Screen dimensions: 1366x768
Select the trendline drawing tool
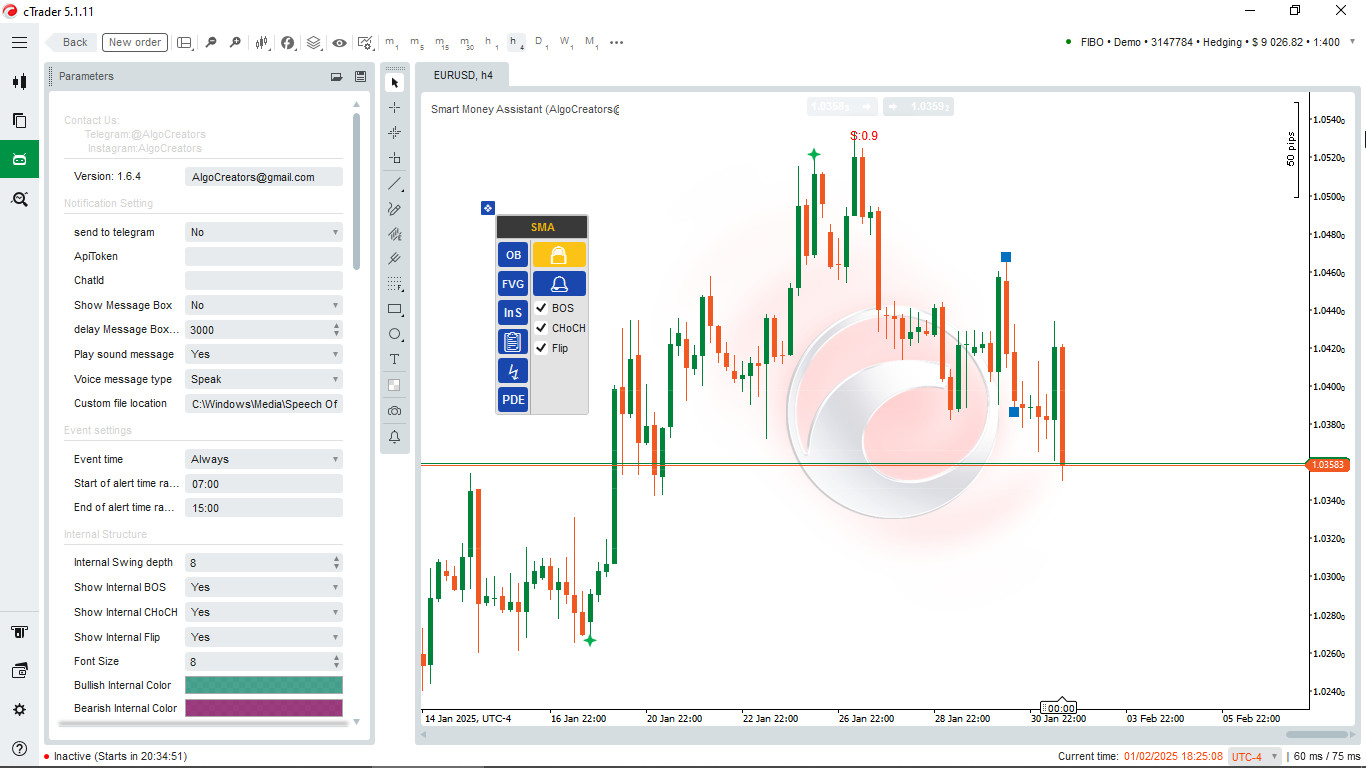tap(395, 184)
